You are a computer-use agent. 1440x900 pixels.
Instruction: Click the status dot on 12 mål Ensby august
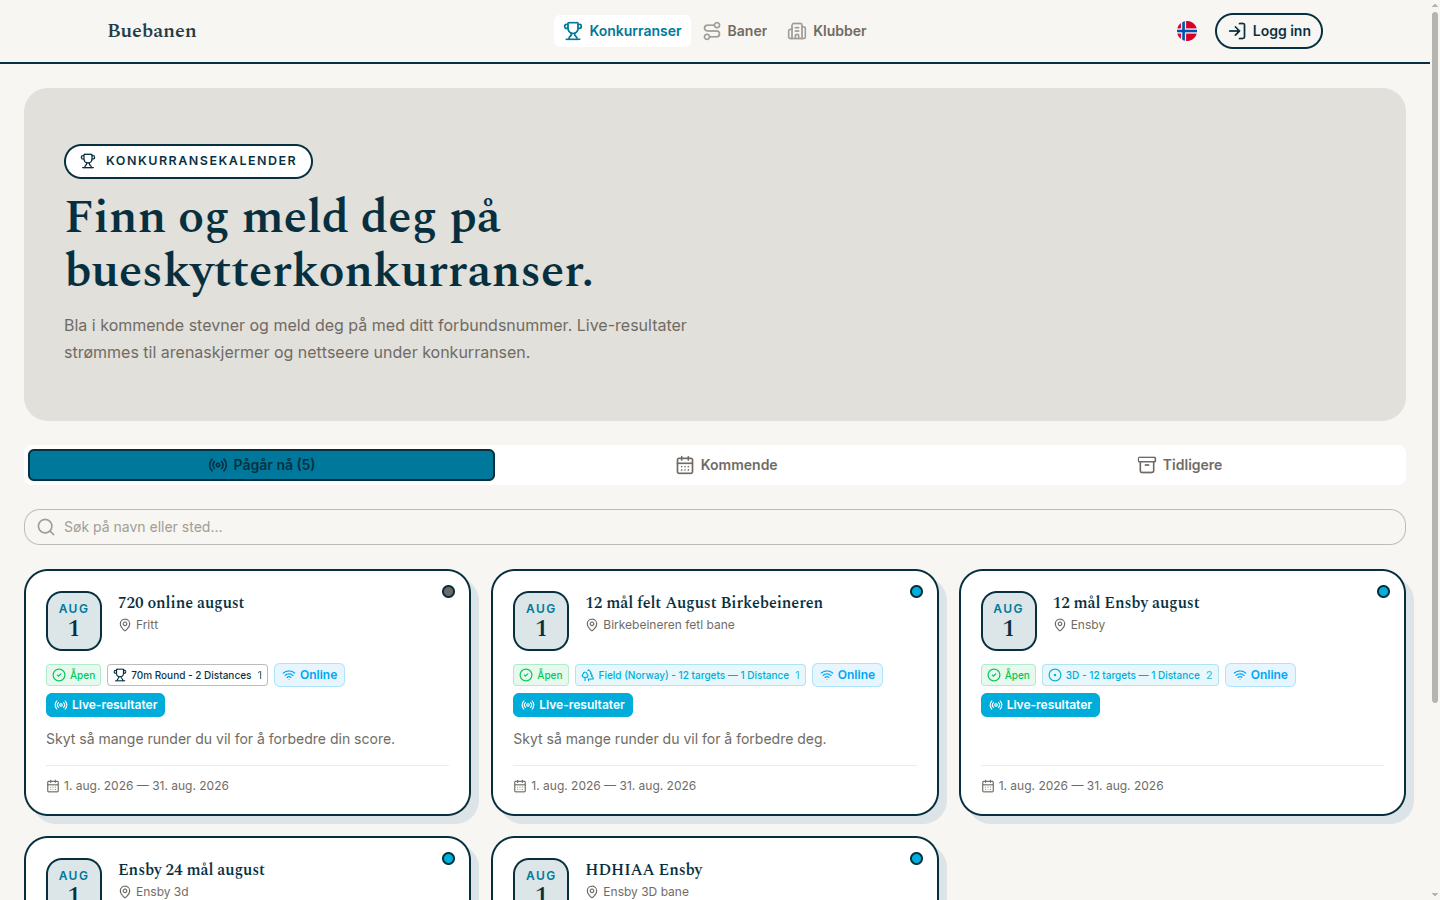1384,592
